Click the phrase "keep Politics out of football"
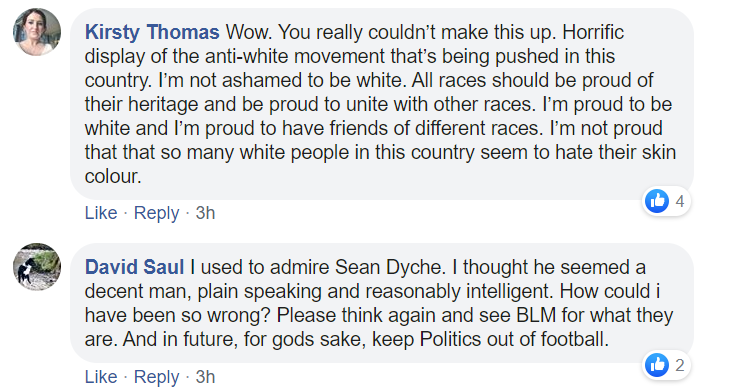The height and width of the screenshot is (392, 732). pos(490,339)
